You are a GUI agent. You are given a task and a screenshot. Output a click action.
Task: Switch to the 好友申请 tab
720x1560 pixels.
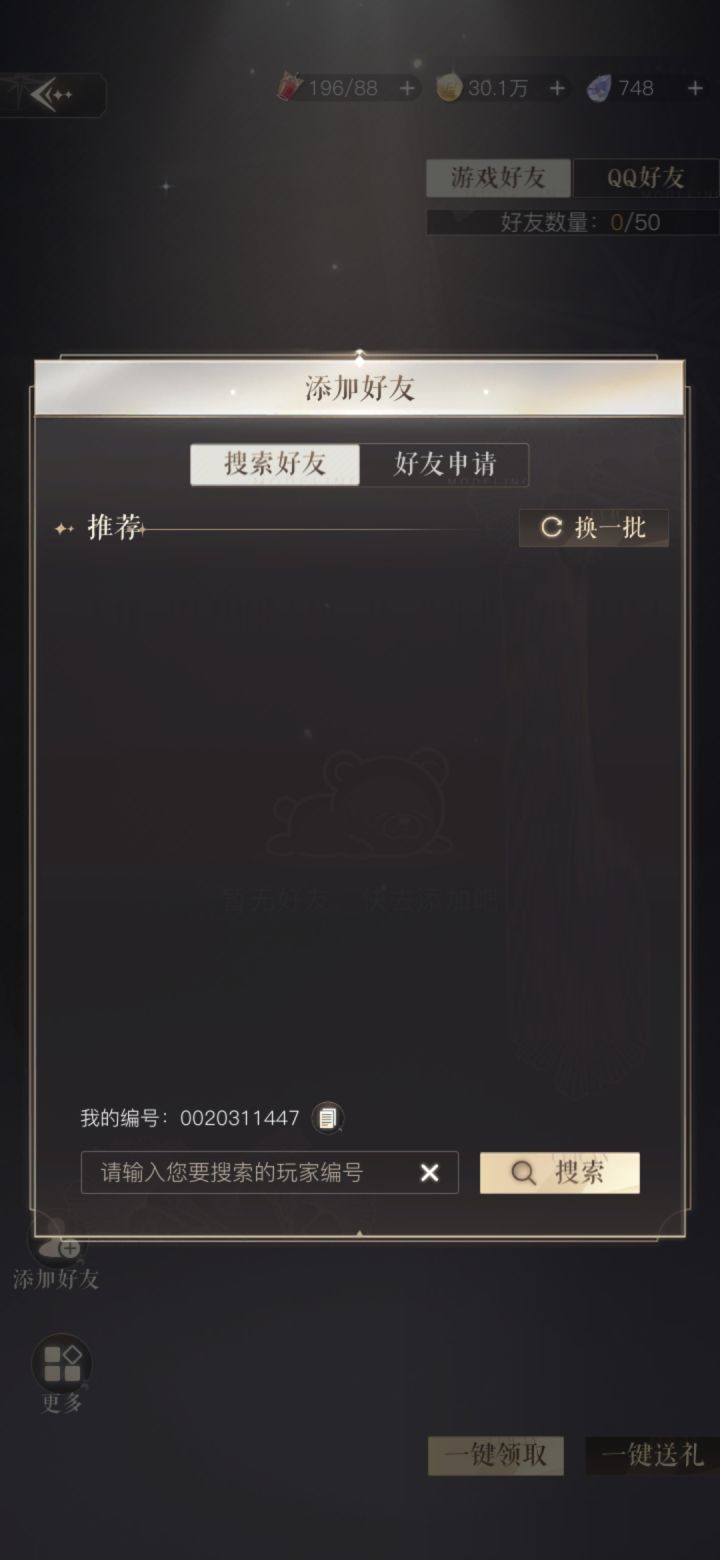444,464
